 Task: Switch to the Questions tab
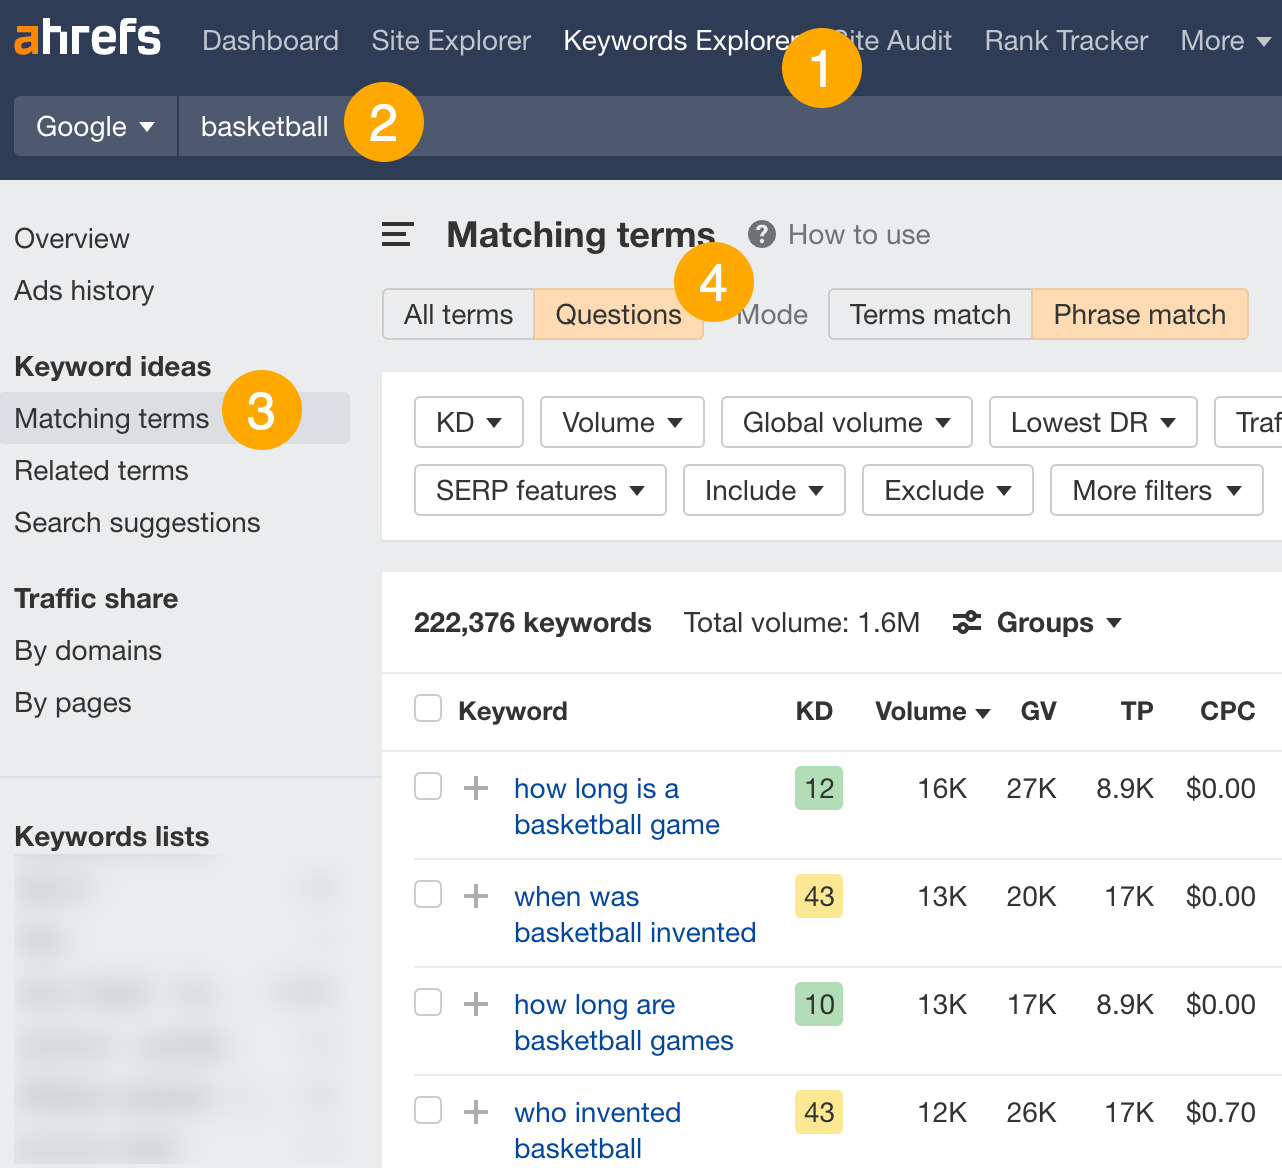pos(617,314)
